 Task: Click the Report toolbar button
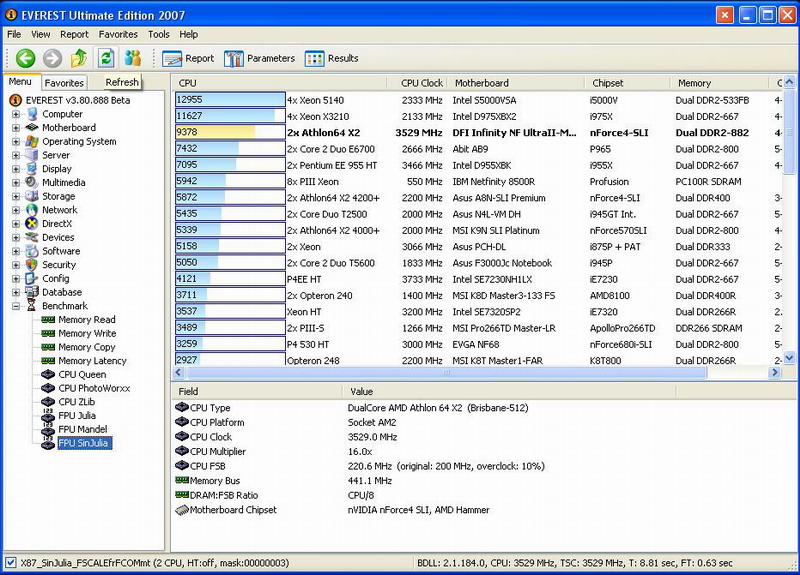tap(188, 59)
